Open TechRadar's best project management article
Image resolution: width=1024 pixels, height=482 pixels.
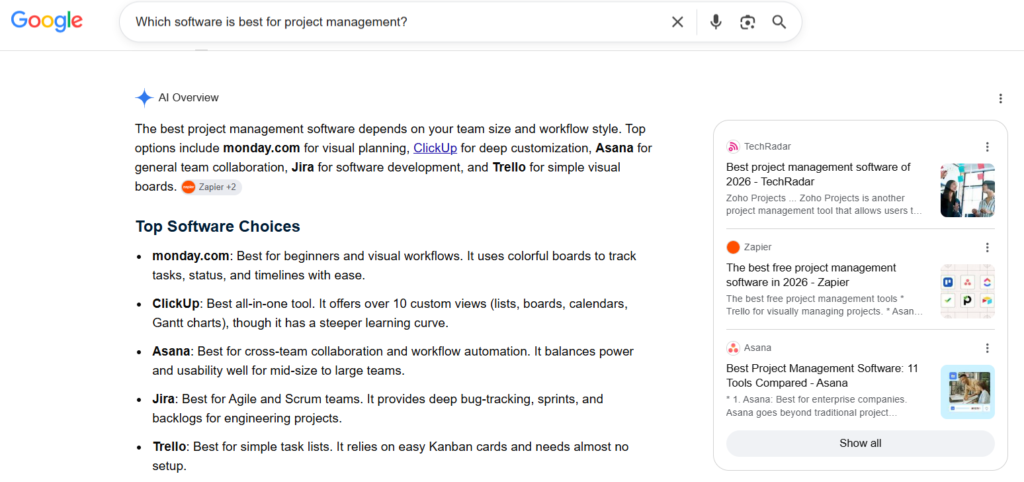[818, 174]
